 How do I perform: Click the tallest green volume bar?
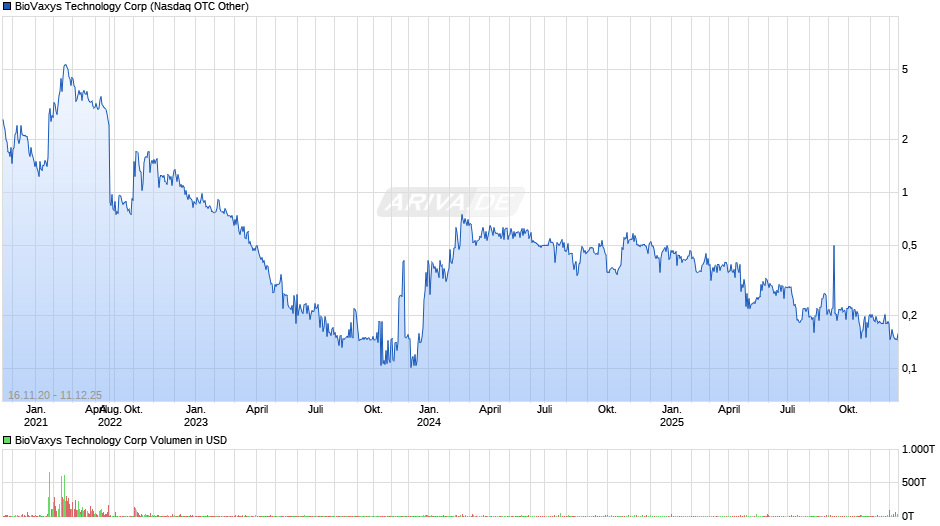(50, 494)
